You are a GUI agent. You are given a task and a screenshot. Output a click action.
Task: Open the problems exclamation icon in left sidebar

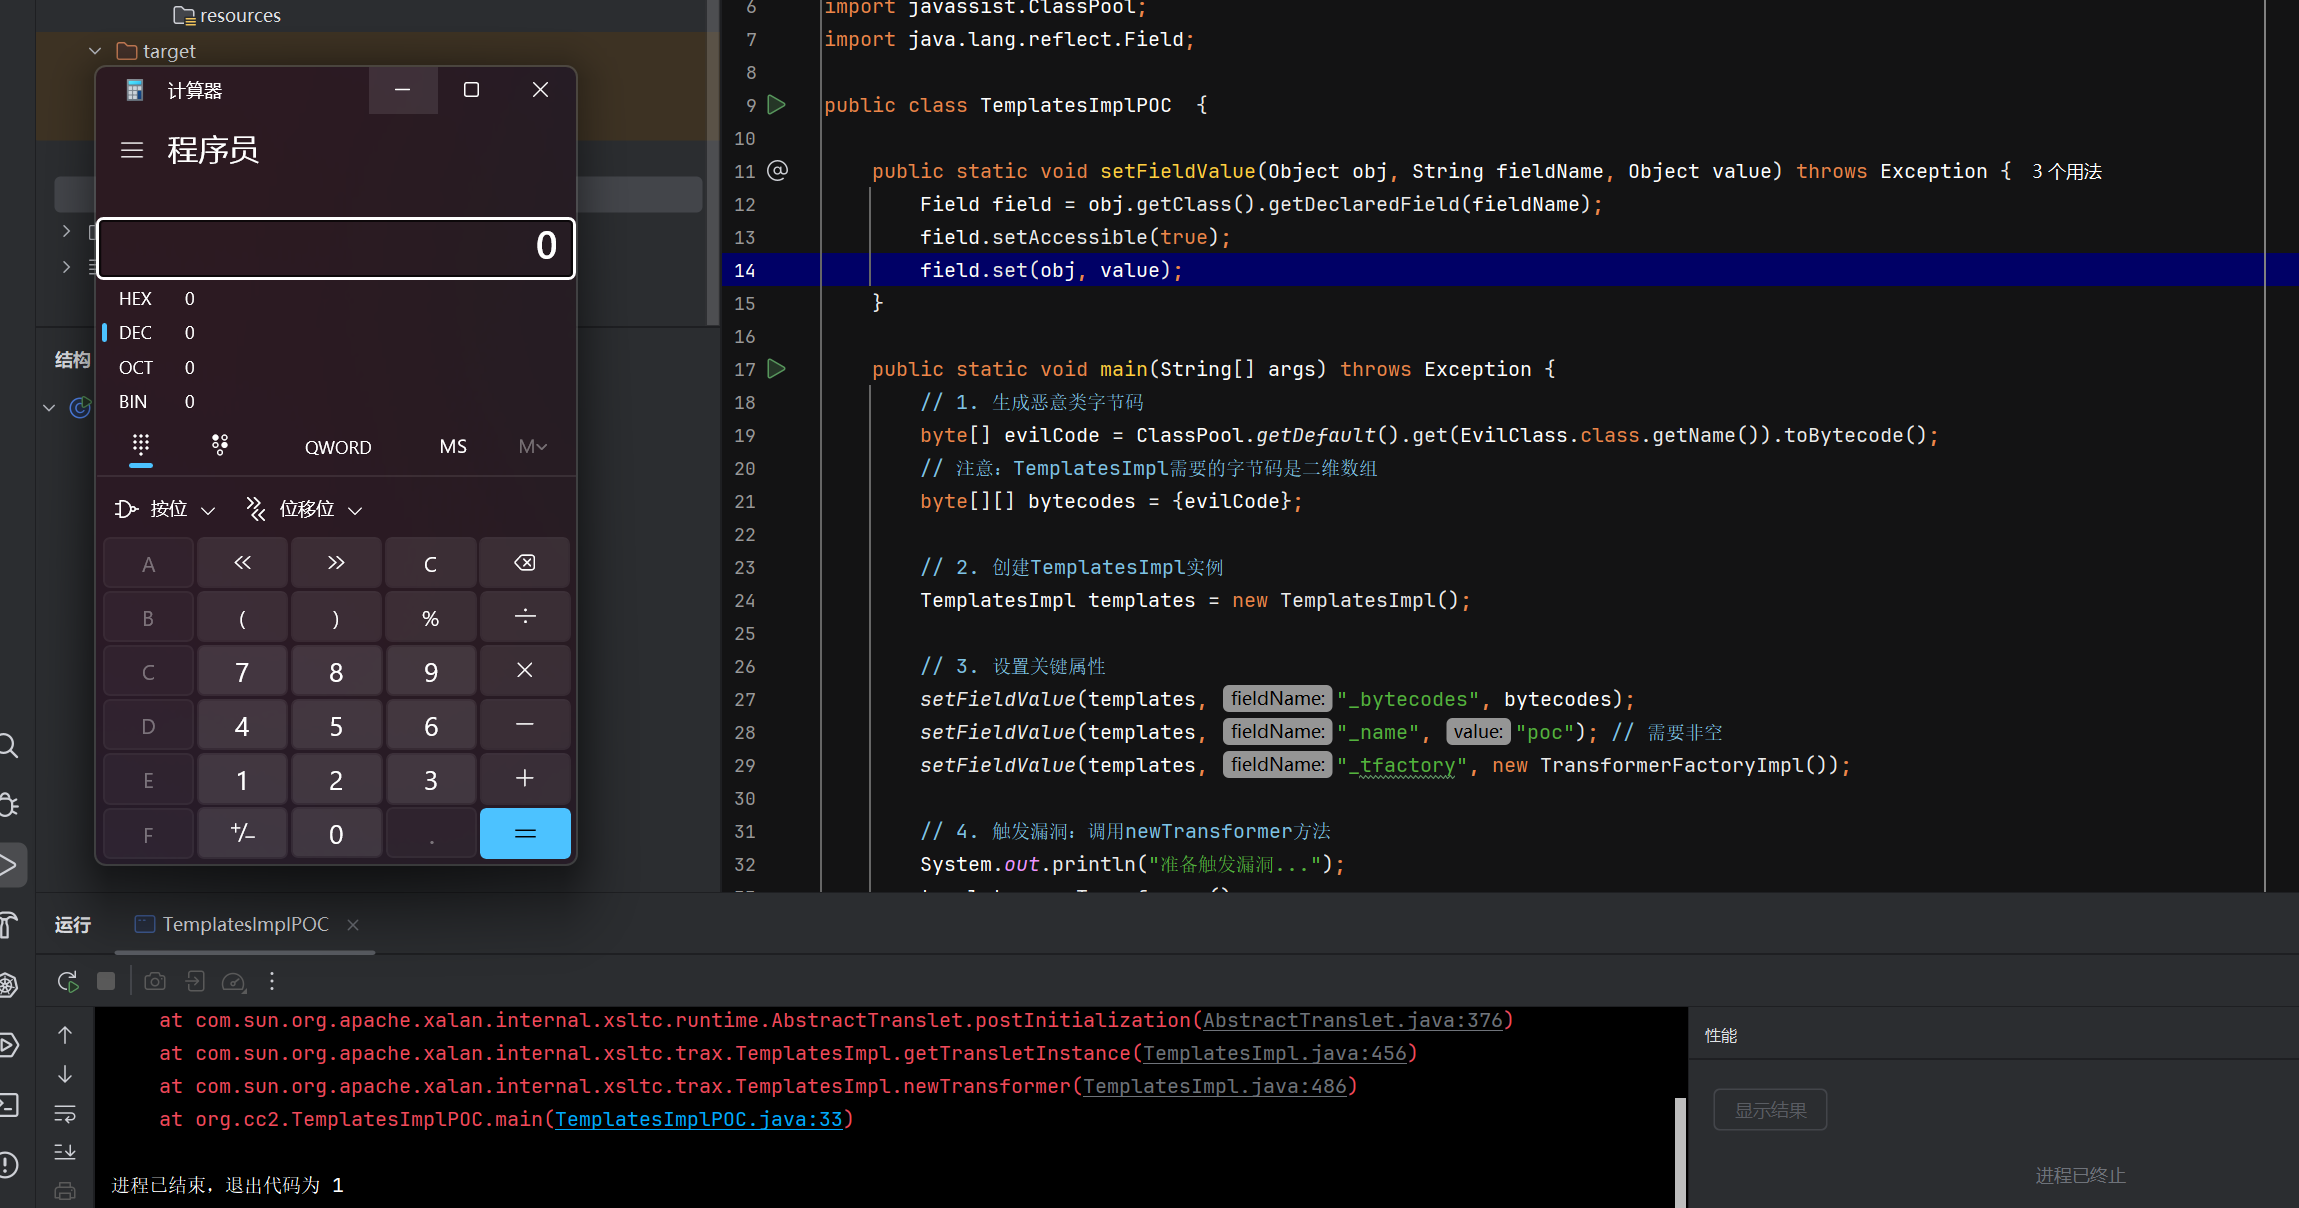pyautogui.click(x=9, y=1165)
